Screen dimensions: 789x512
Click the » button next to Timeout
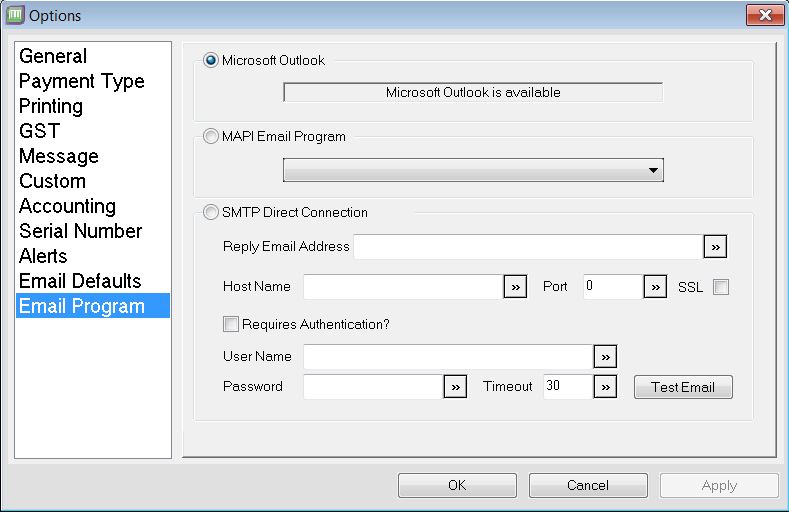[605, 387]
